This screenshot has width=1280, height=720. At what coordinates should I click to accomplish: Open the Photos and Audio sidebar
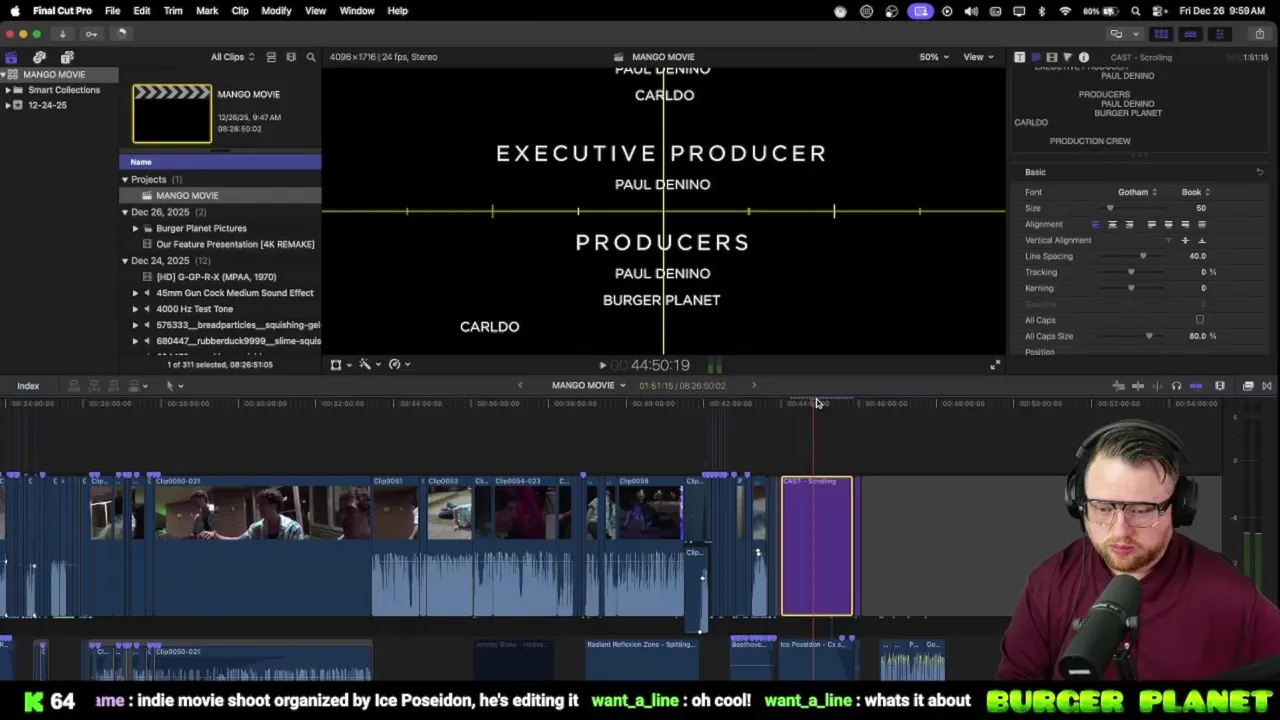click(39, 57)
